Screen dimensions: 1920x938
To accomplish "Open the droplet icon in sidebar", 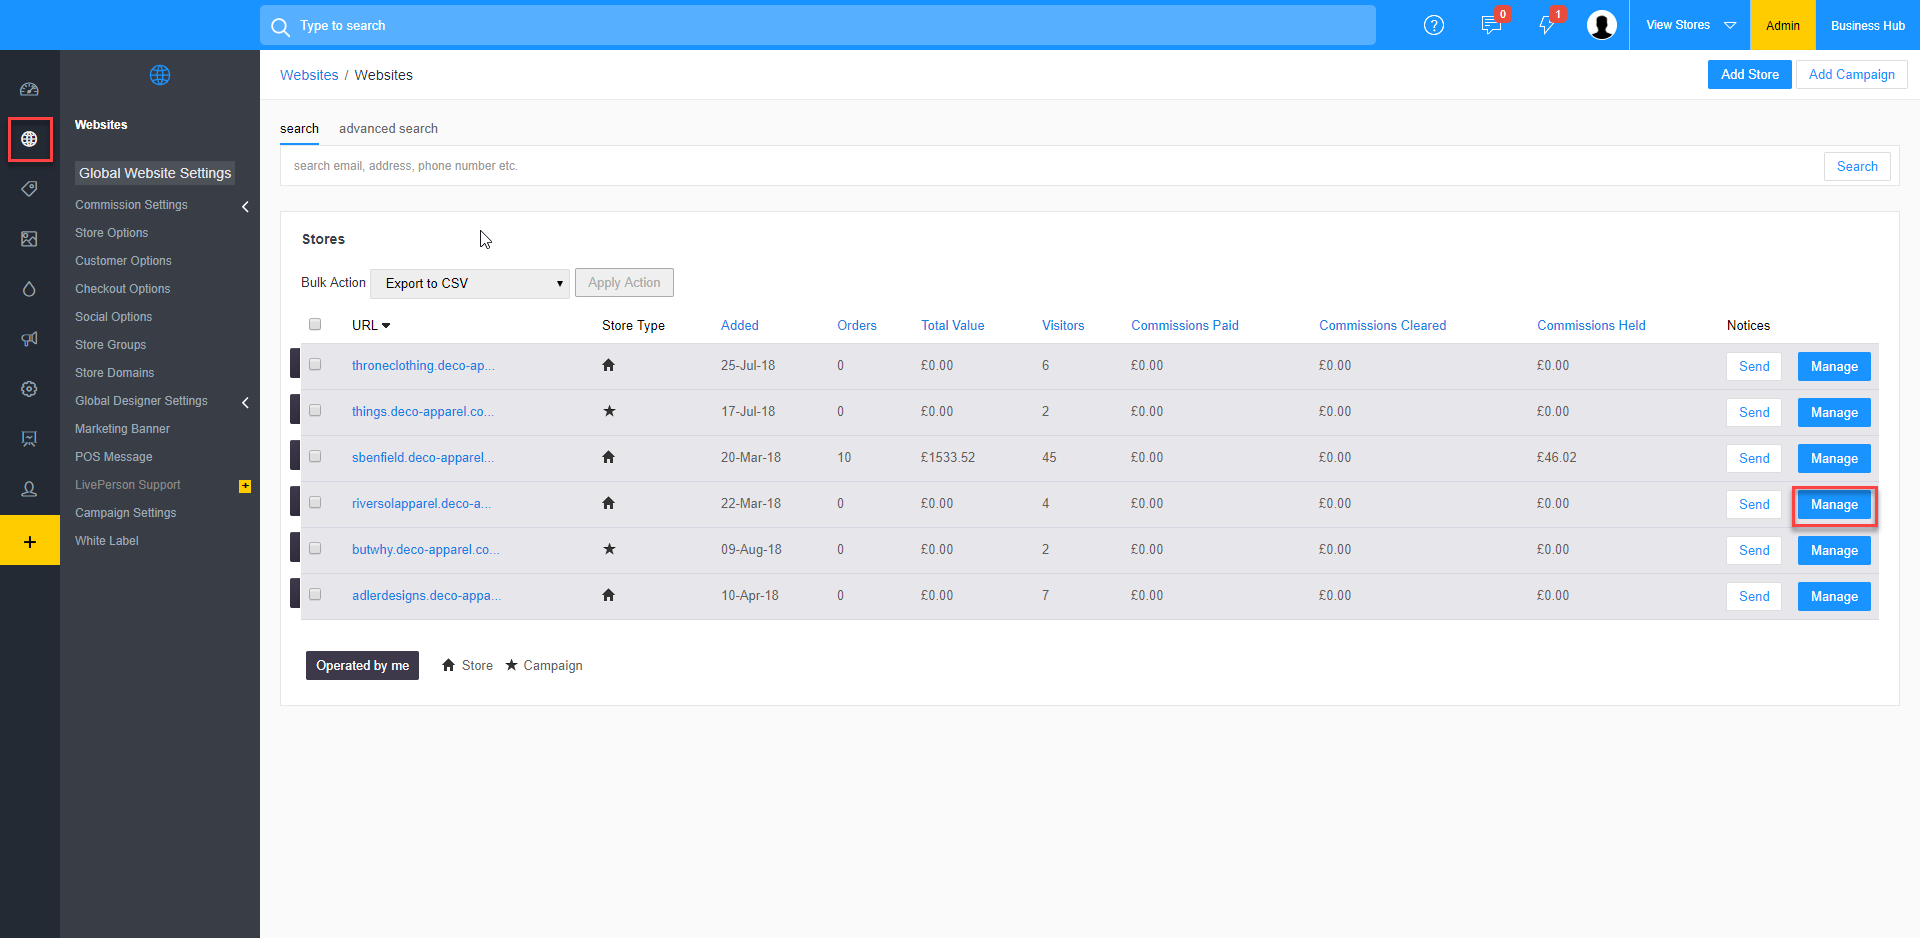I will [29, 289].
